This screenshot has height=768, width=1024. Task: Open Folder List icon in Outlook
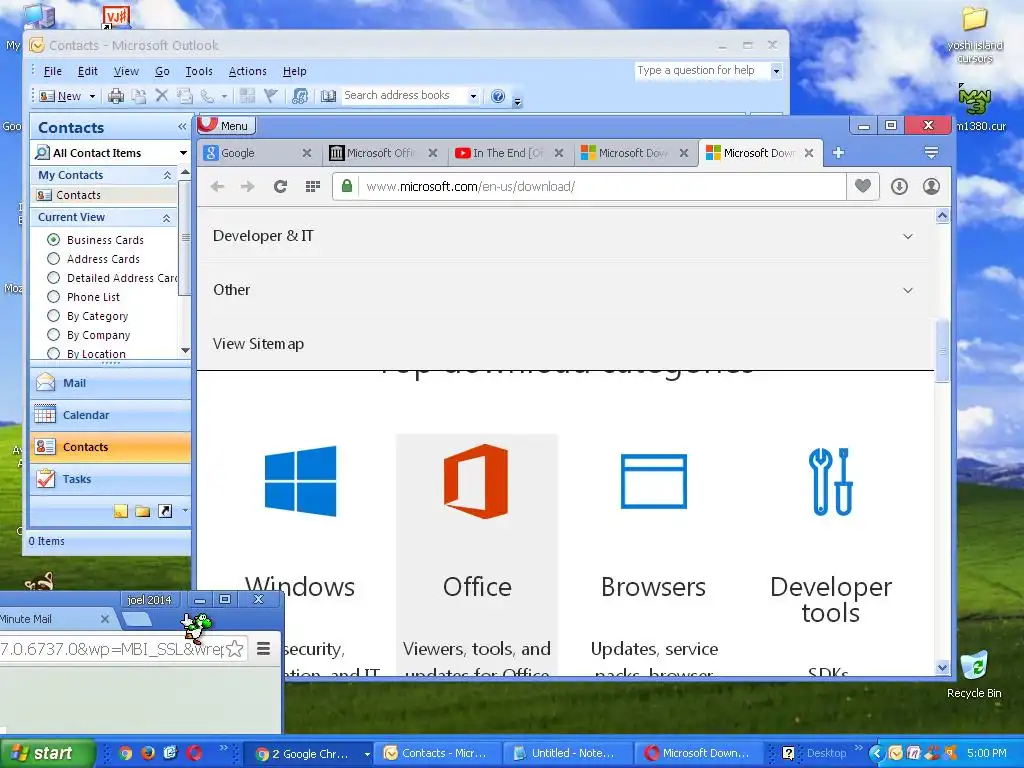(142, 511)
